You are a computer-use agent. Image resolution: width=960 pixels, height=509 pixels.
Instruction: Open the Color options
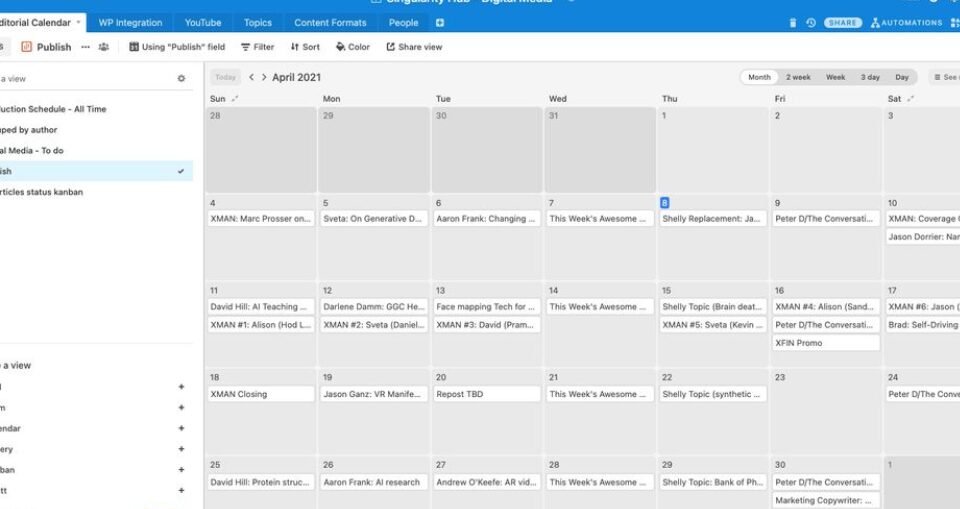click(353, 47)
